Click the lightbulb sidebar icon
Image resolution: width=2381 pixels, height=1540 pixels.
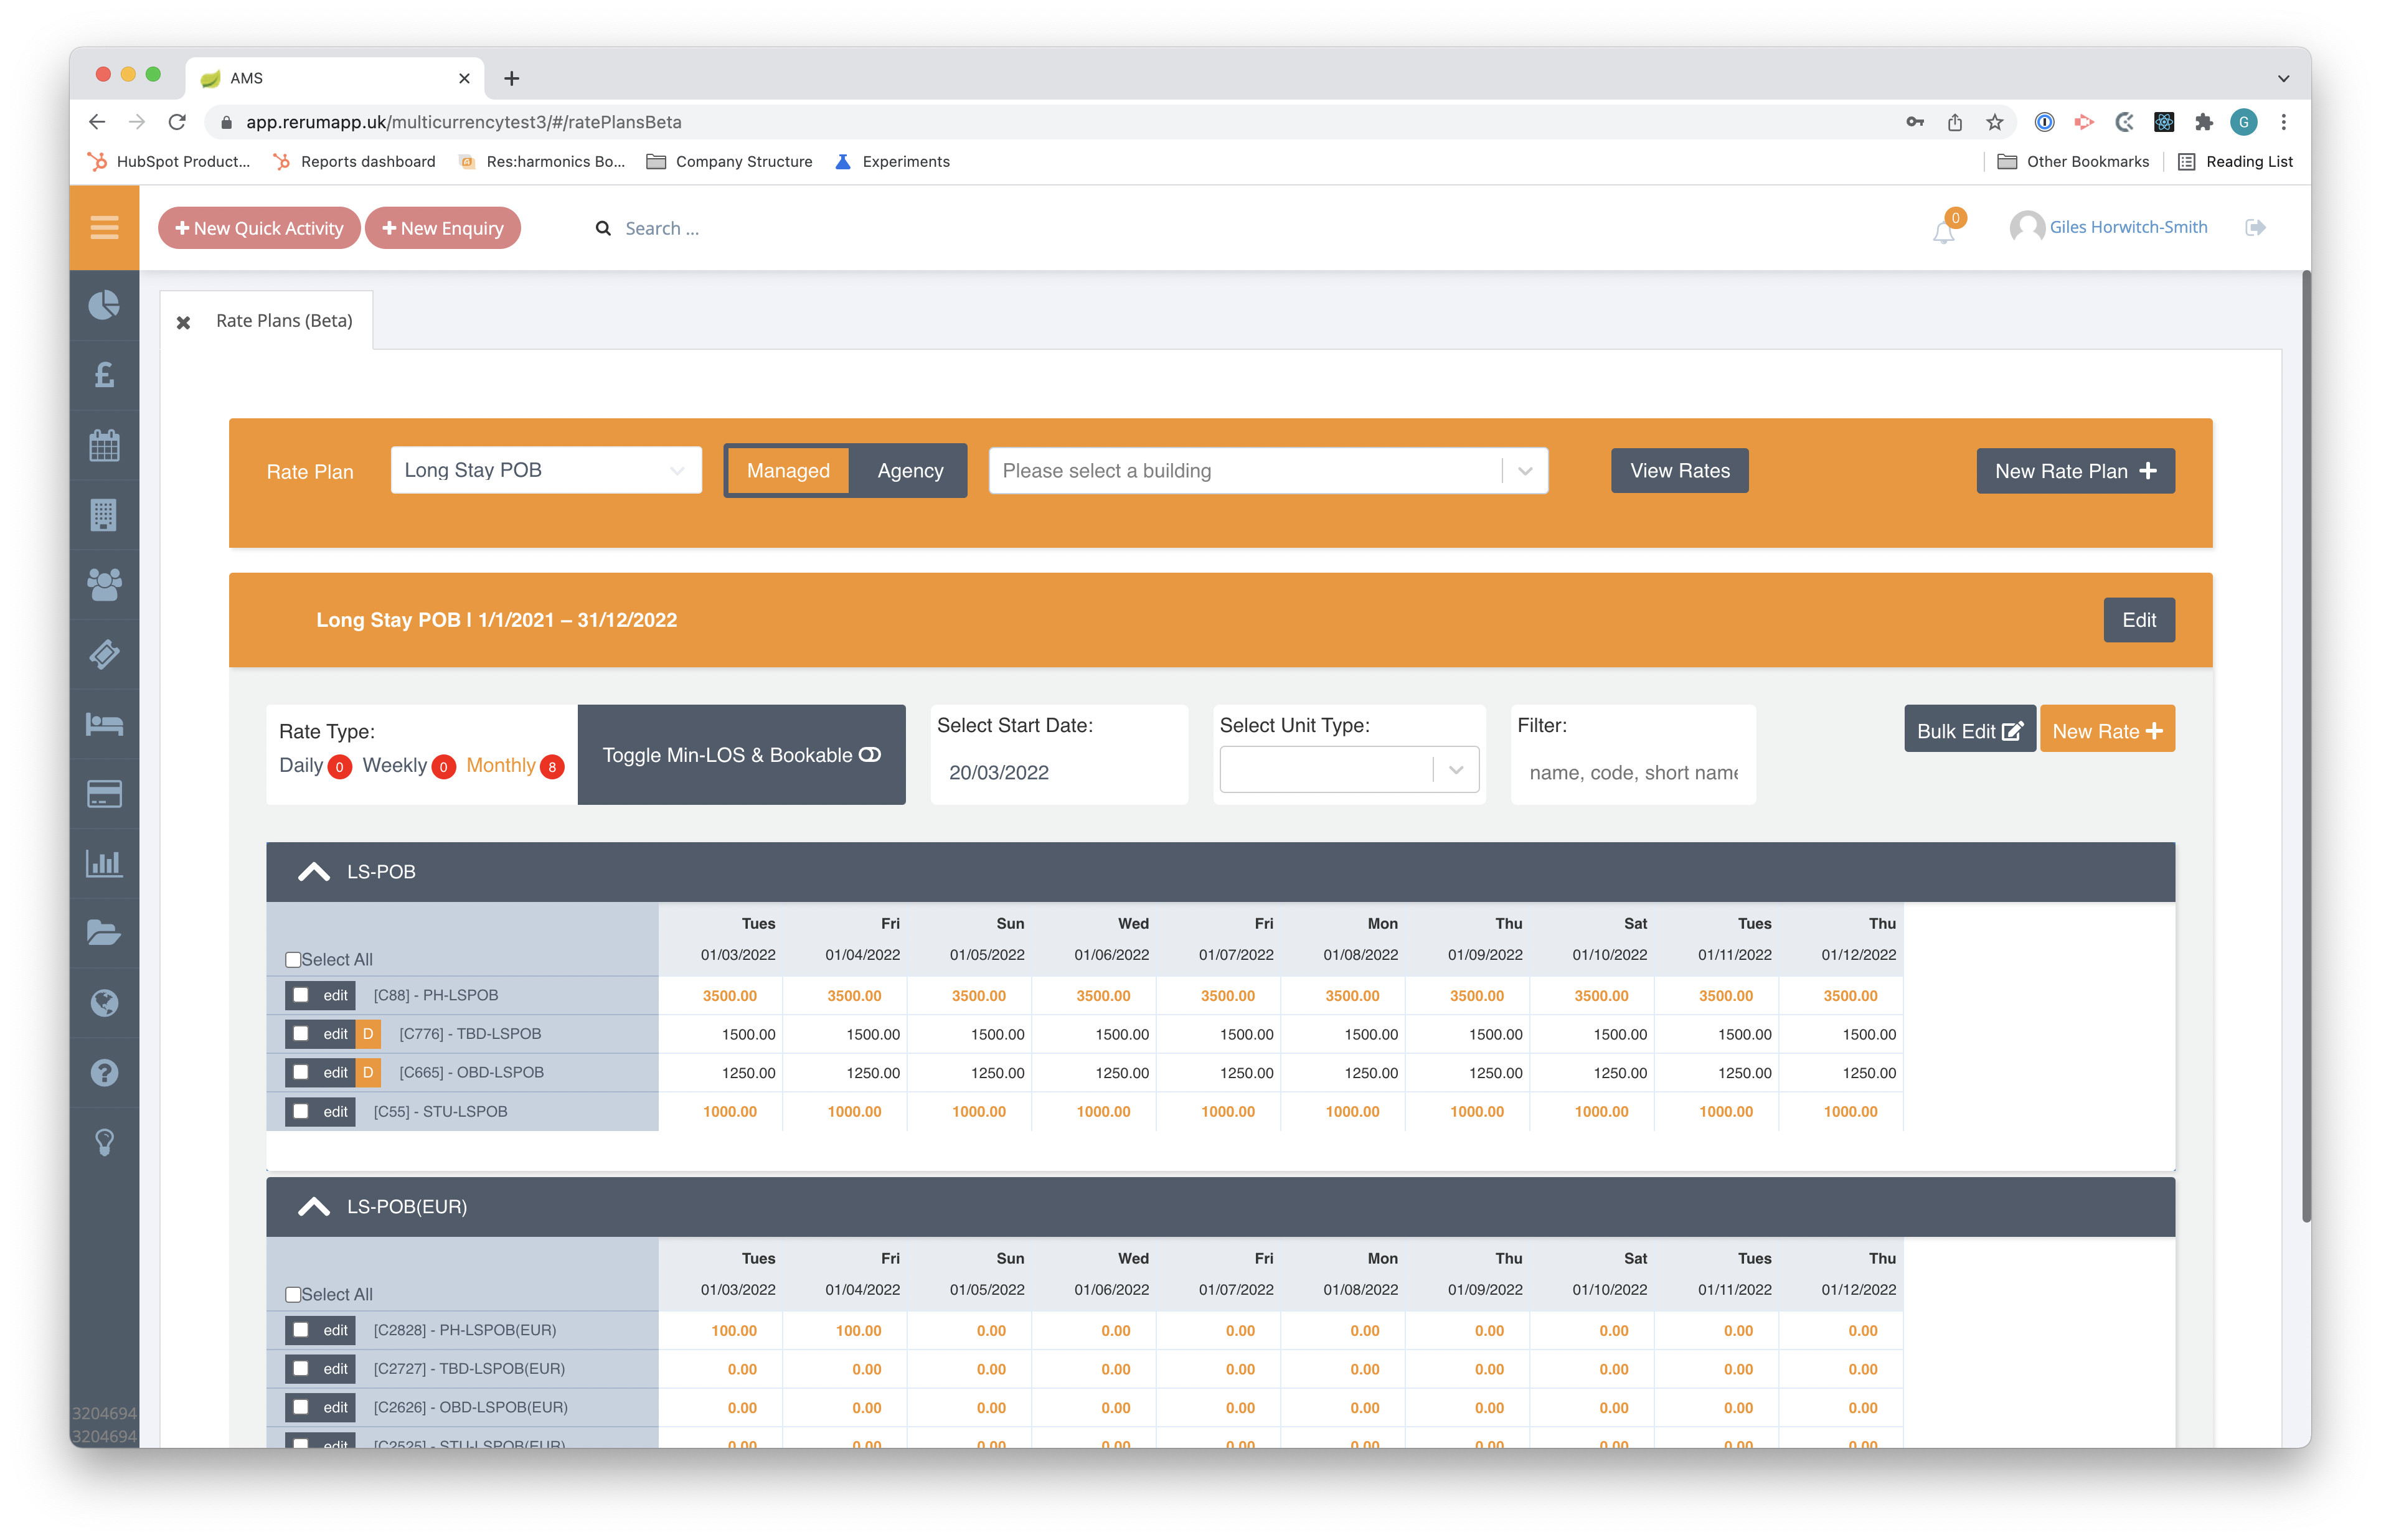pos(104,1142)
